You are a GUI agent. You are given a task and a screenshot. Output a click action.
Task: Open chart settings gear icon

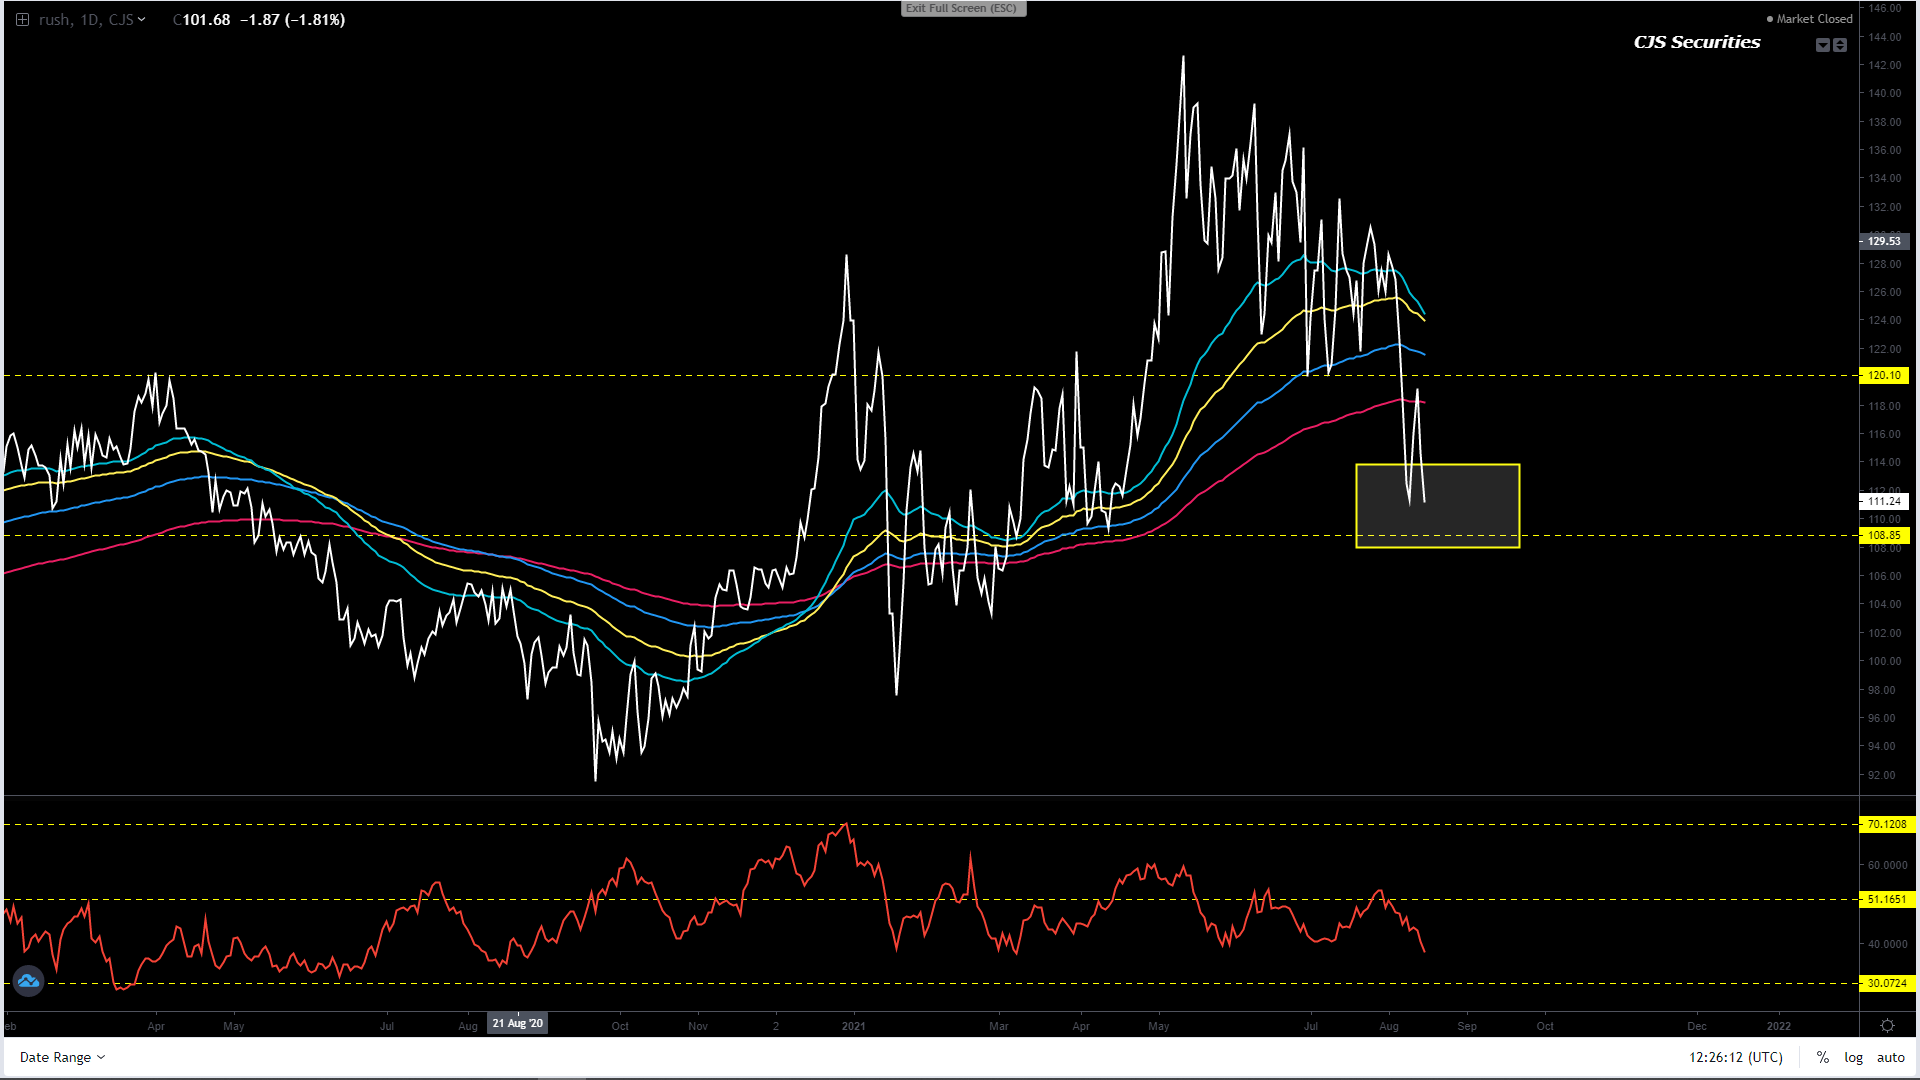1887,1026
